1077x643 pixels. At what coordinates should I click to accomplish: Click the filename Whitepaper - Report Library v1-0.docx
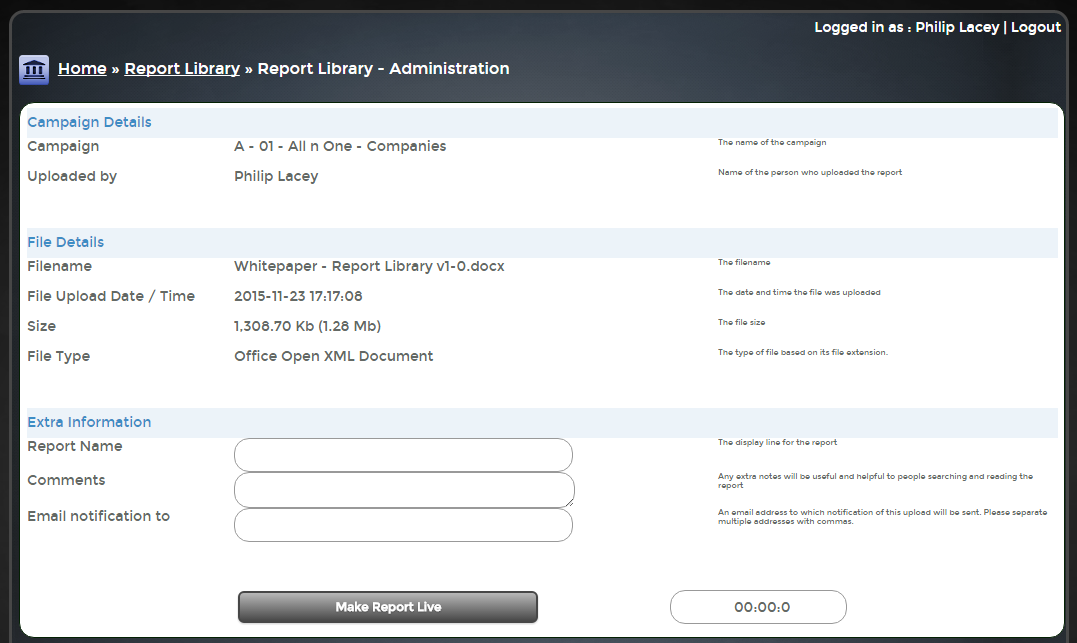point(368,266)
